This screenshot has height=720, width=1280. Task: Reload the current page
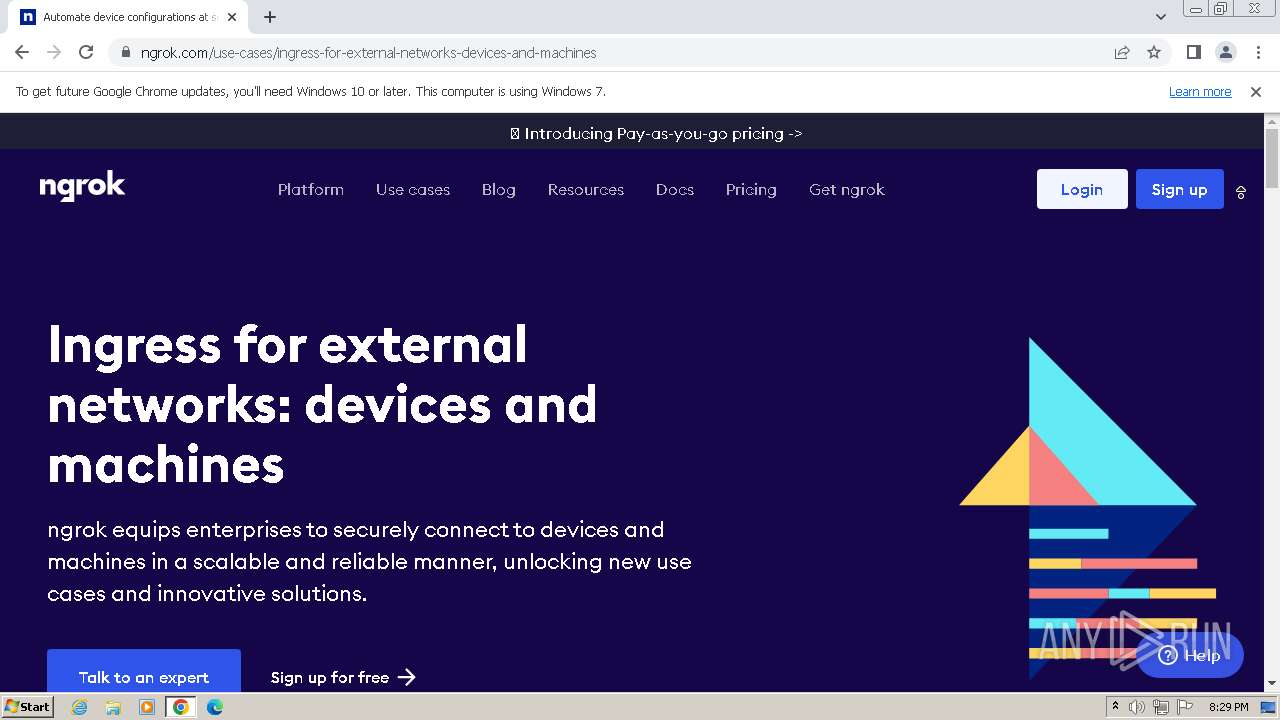(x=86, y=52)
